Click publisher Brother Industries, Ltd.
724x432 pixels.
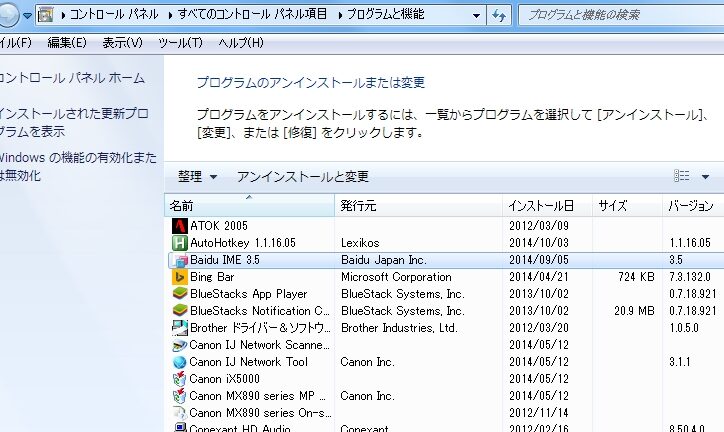[399, 328]
